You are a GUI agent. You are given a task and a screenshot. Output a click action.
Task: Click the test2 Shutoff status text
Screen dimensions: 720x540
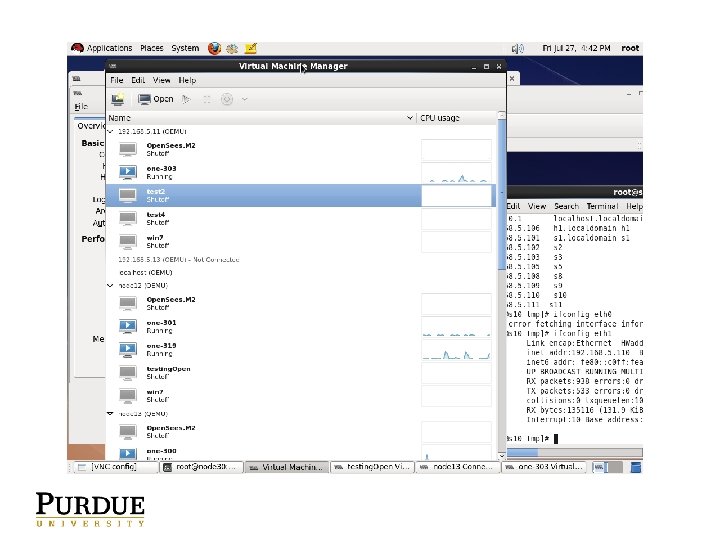coord(158,200)
